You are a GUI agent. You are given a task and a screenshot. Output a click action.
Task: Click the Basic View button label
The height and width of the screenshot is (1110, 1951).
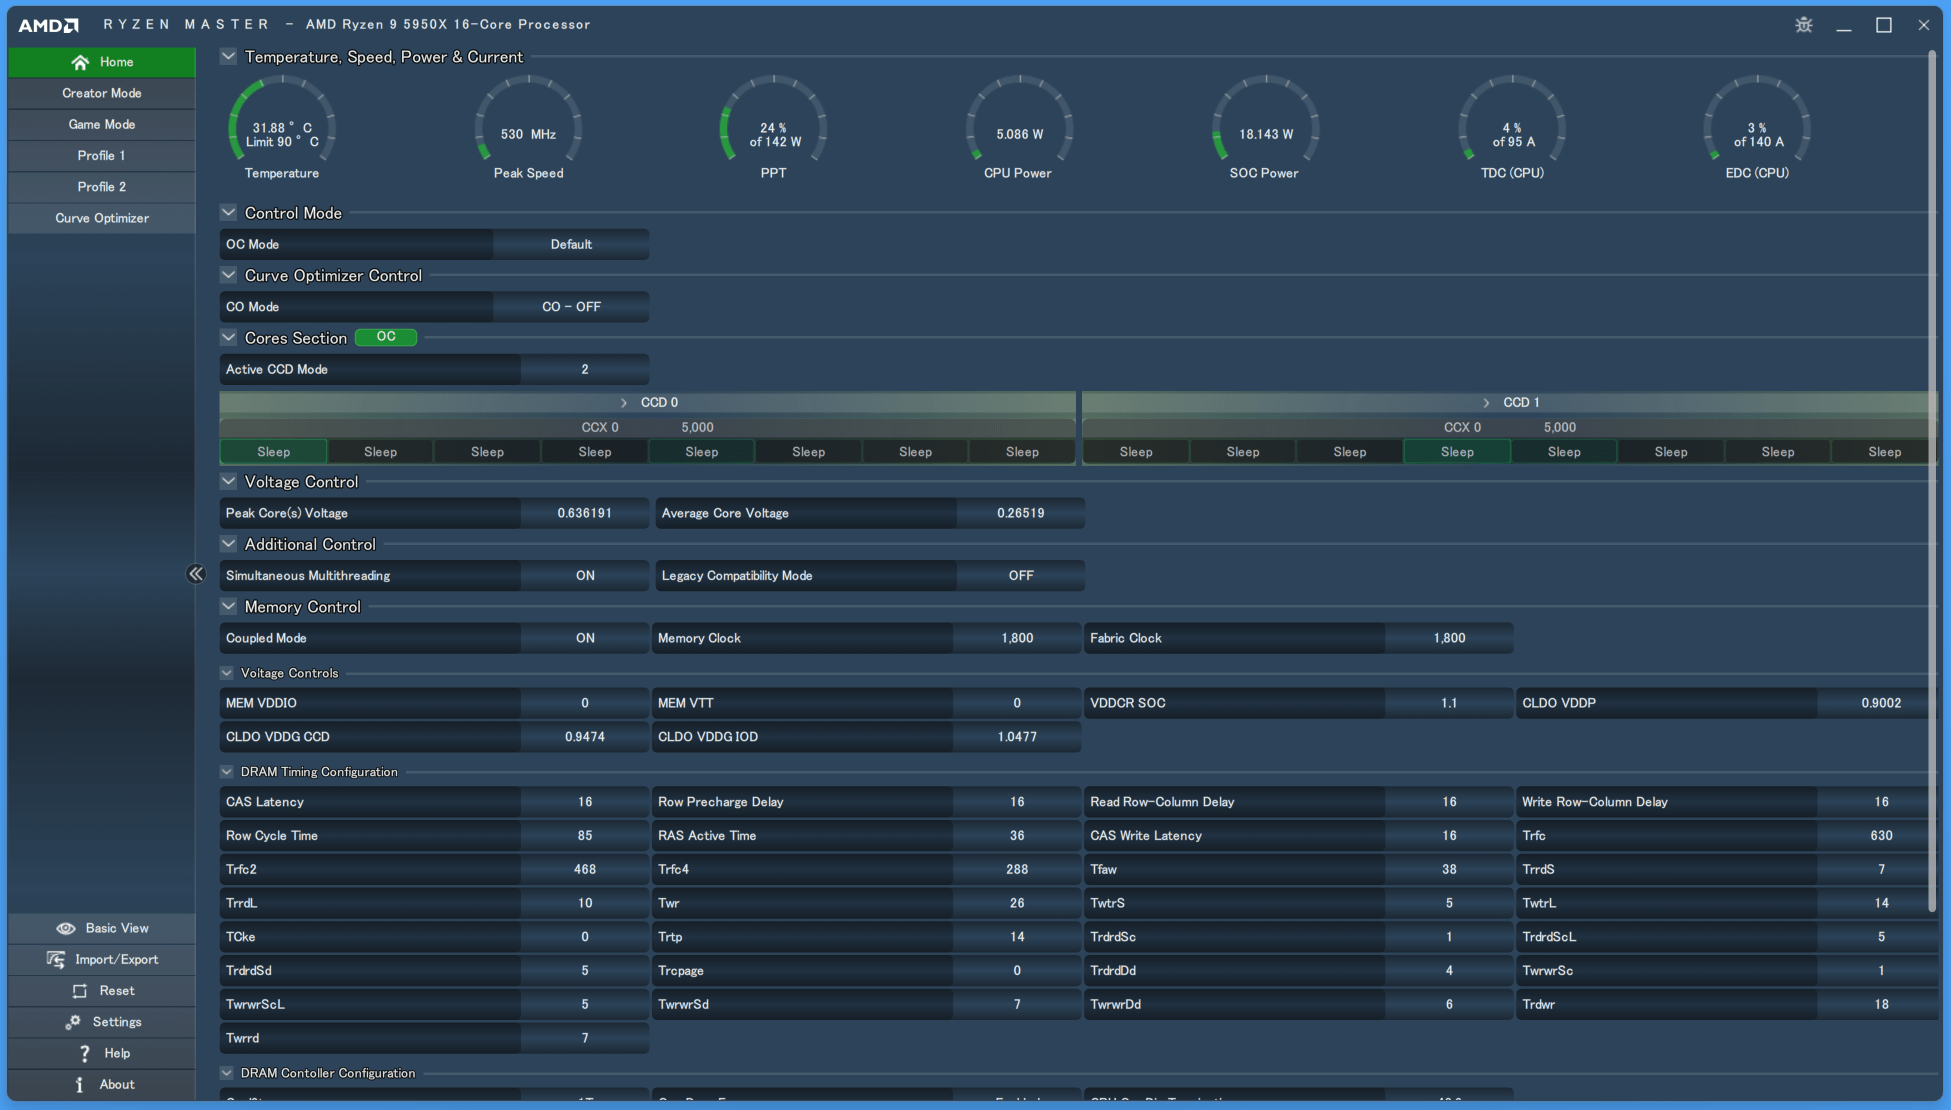pos(117,928)
